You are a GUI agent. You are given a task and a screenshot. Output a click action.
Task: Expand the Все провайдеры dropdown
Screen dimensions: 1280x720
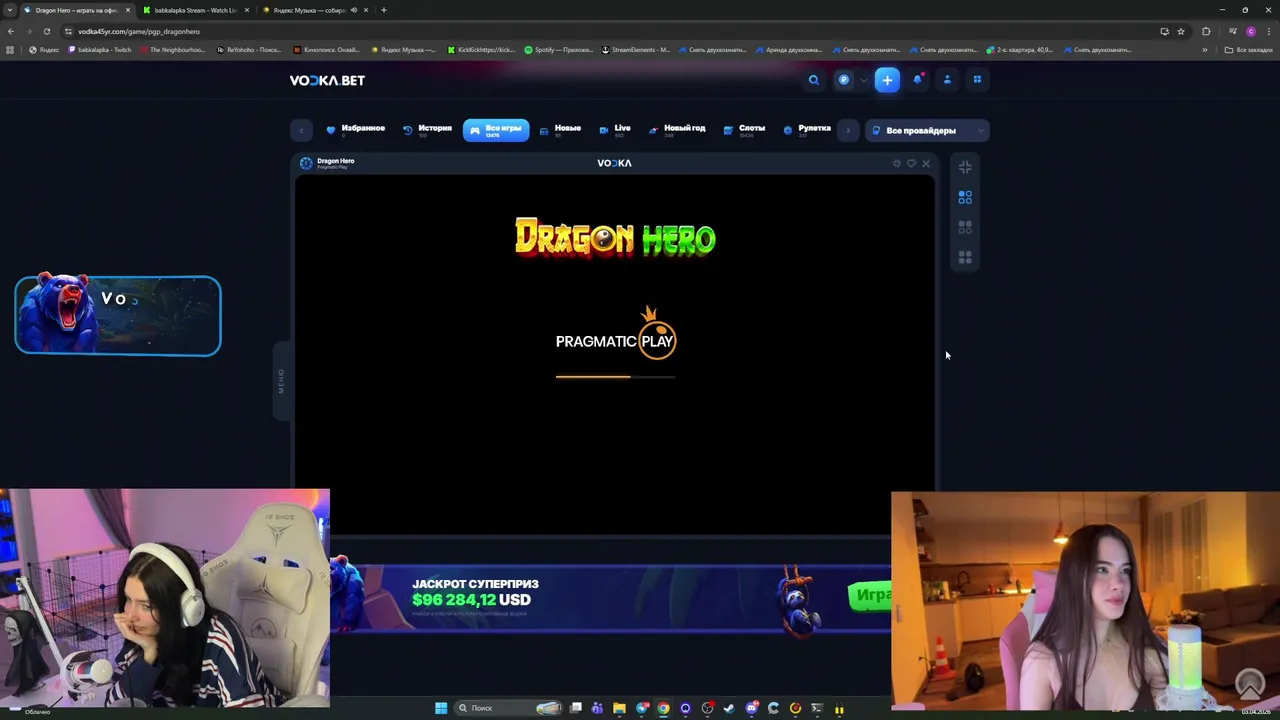click(927, 130)
